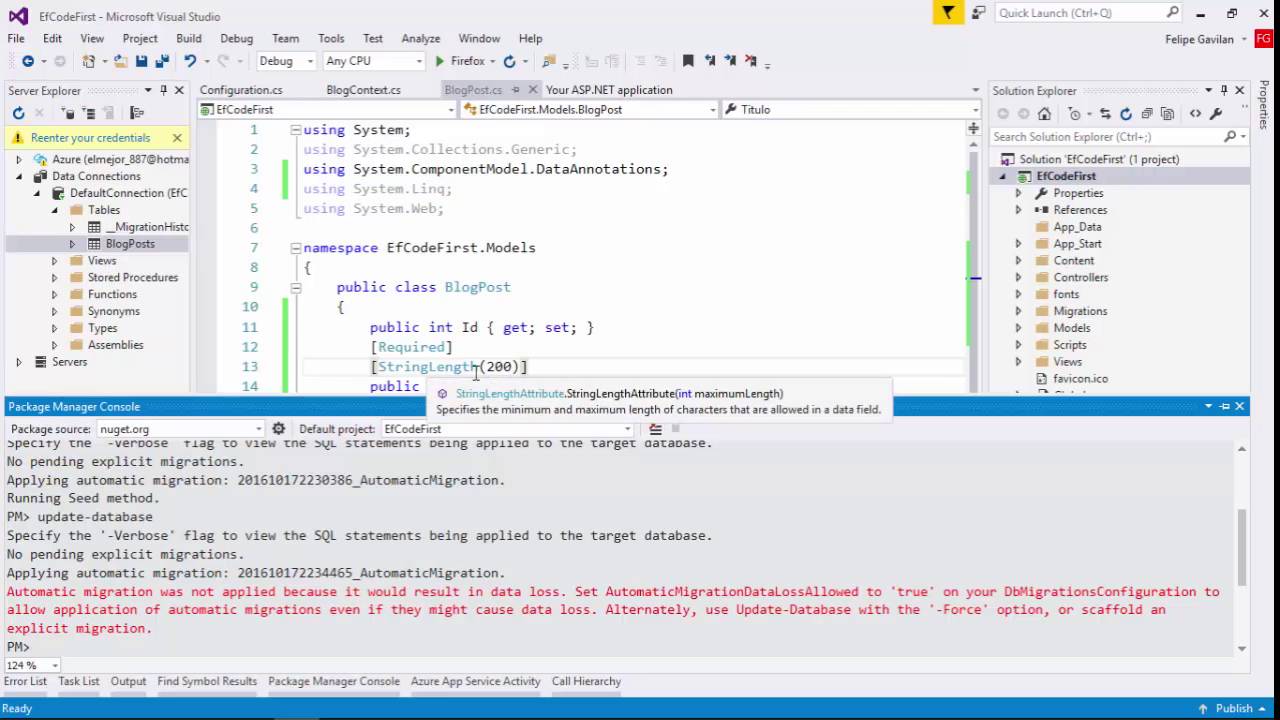Open the File menu

tap(16, 38)
